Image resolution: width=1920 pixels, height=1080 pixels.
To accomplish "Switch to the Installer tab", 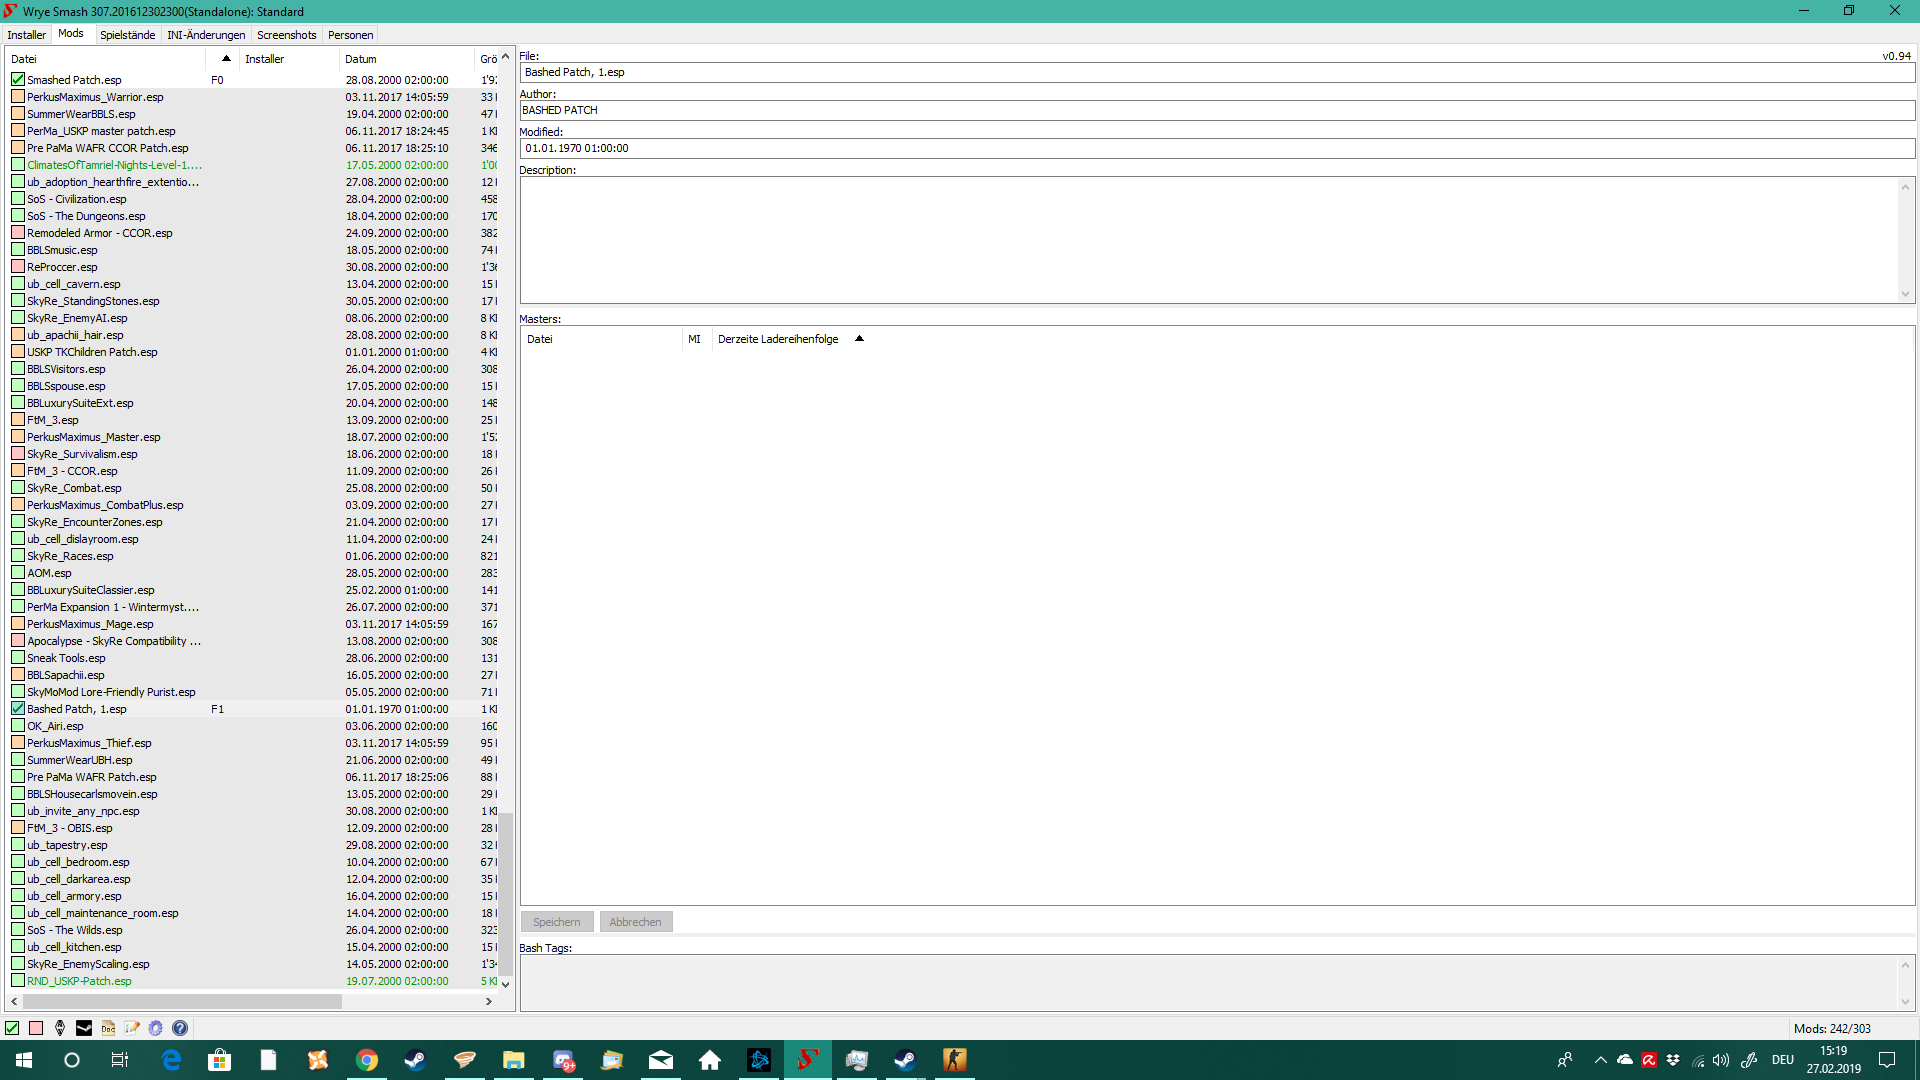I will [x=27, y=35].
